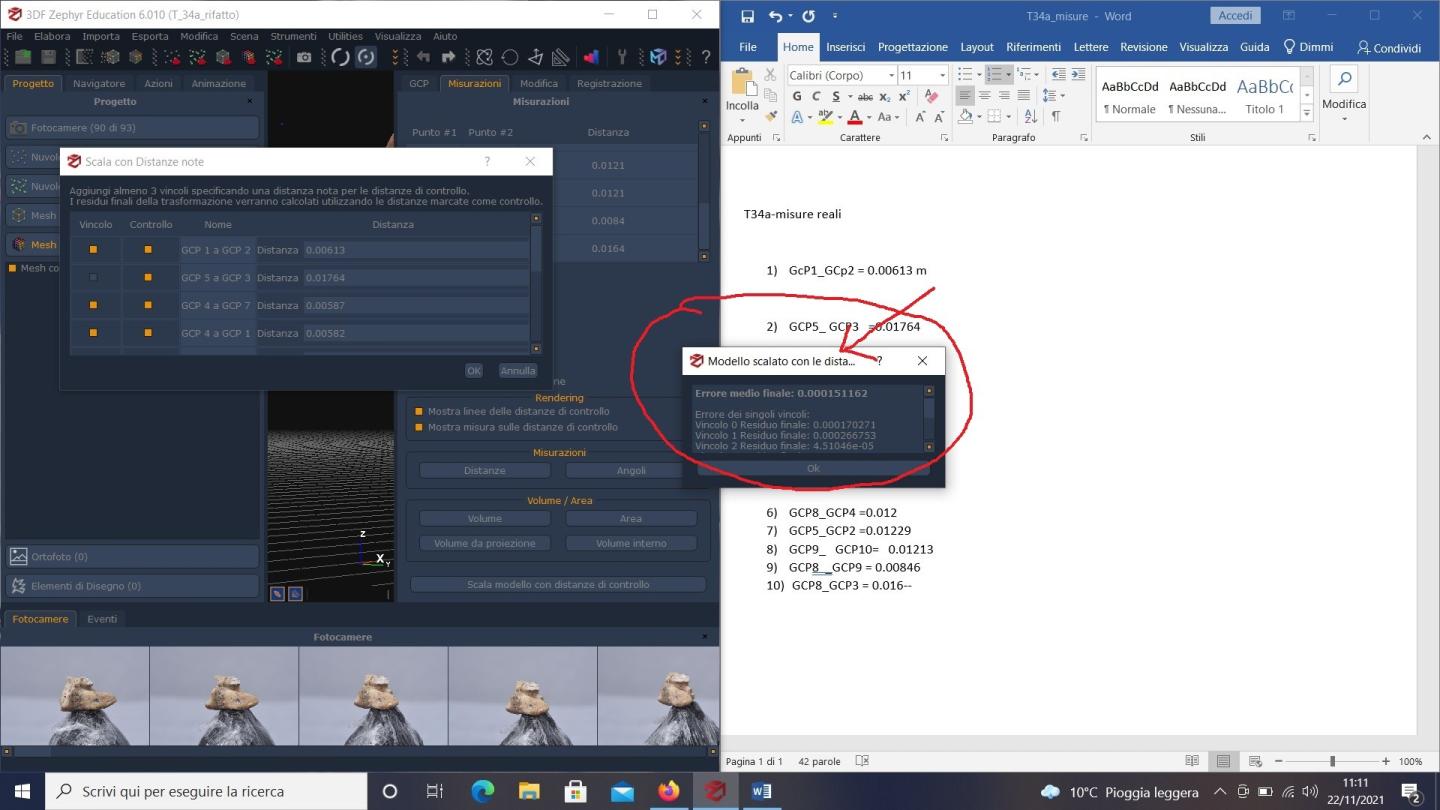Click the undo arrow in Zephyr toolbar
This screenshot has width=1440, height=810.
pyautogui.click(x=423, y=58)
